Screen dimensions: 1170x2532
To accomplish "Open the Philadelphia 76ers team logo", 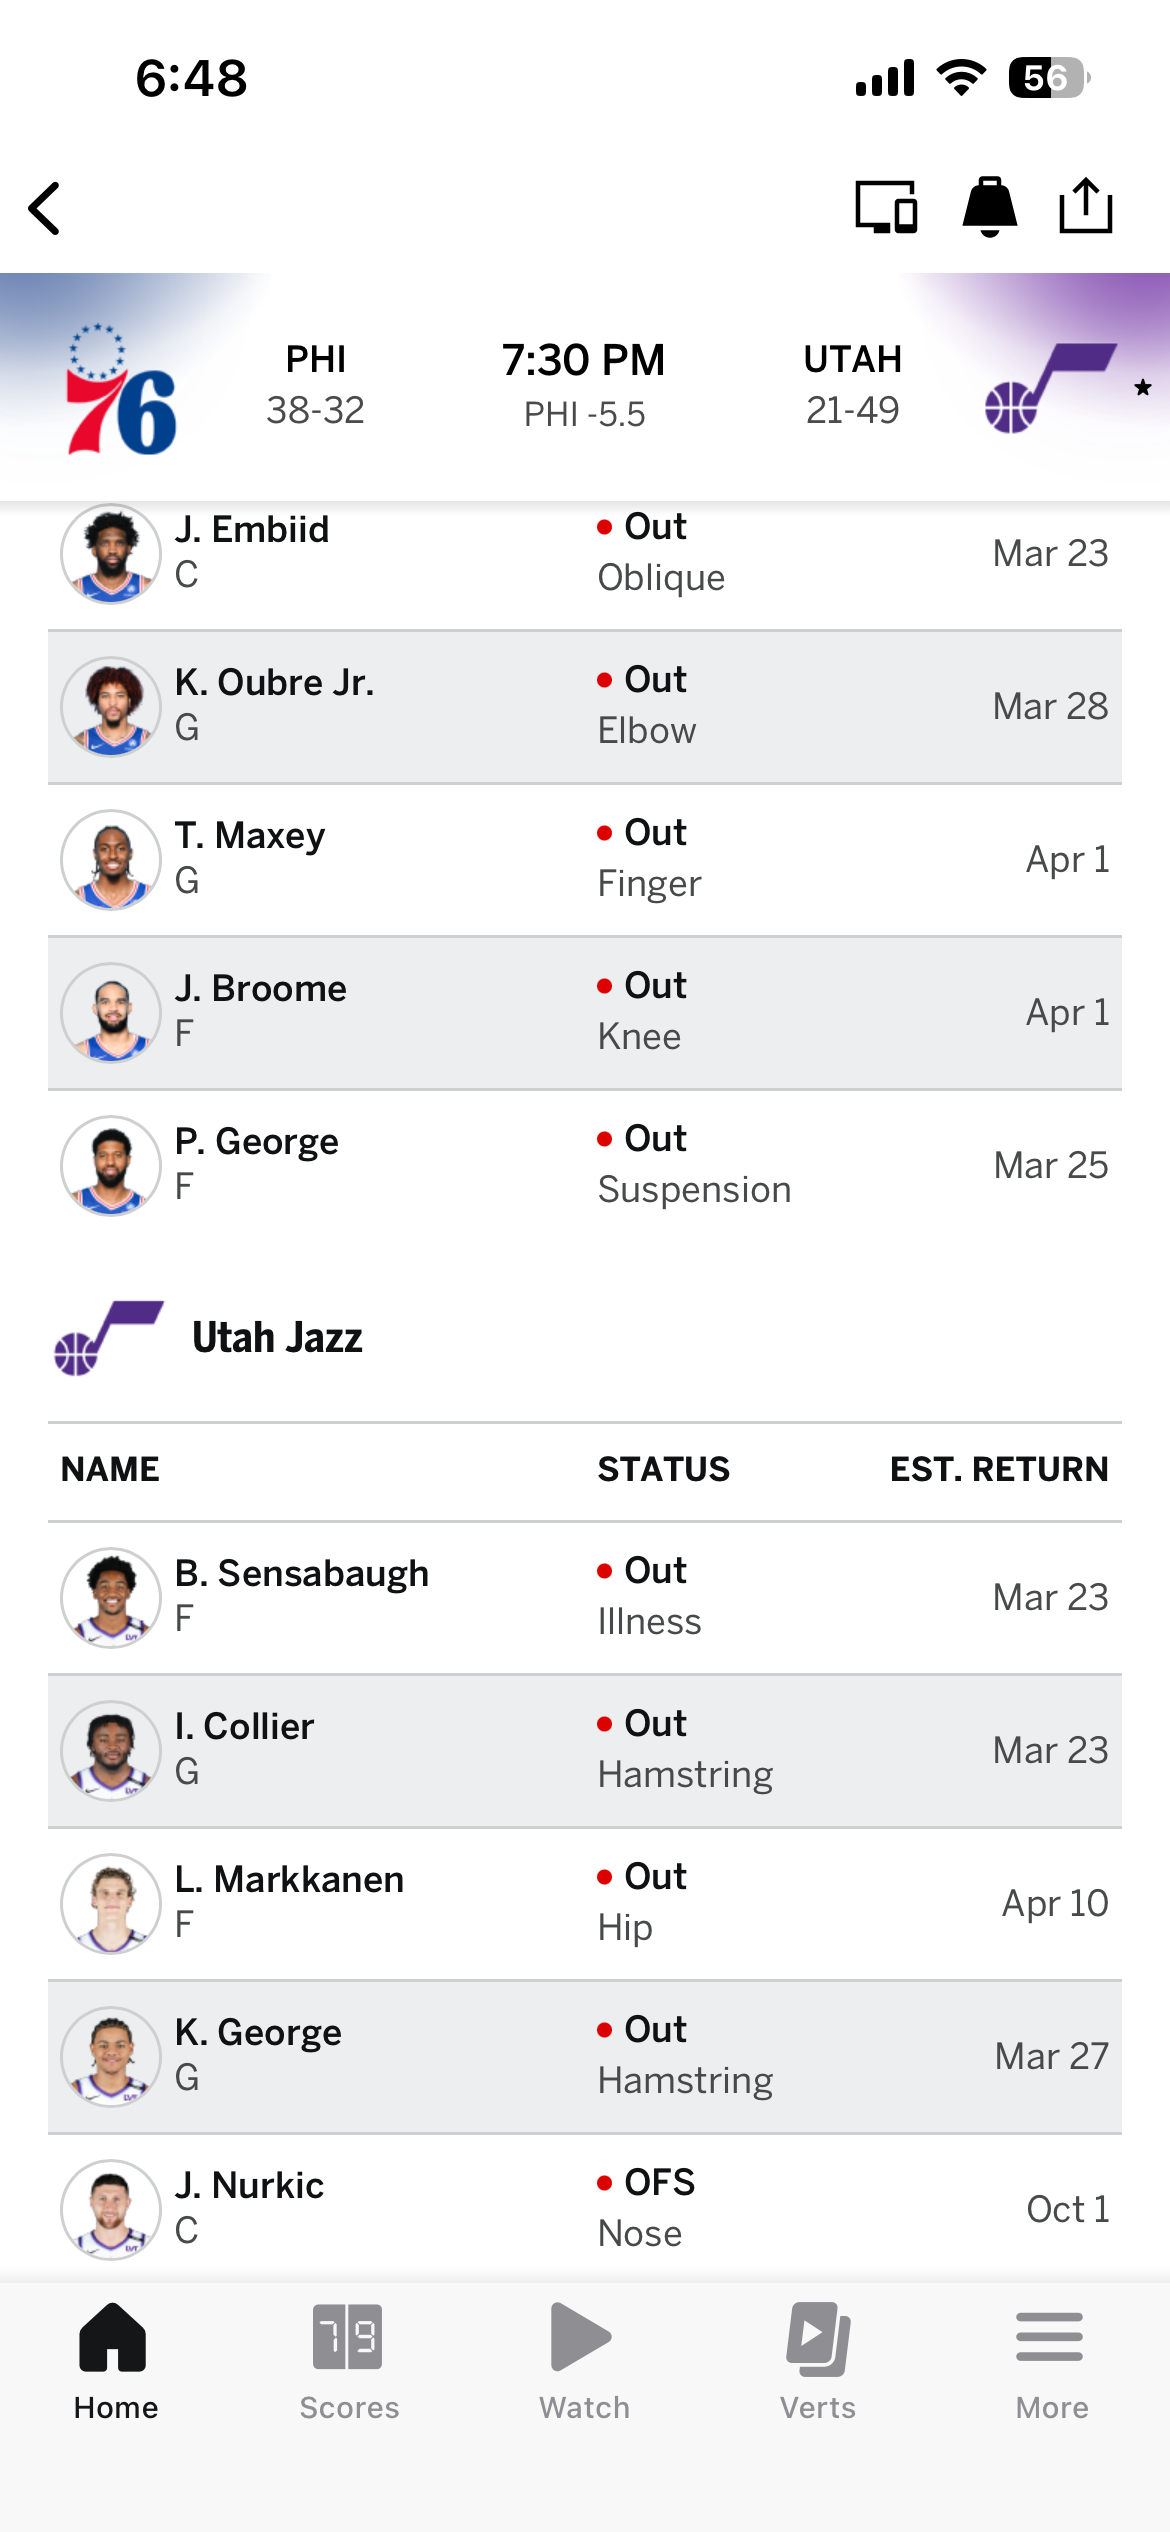I will click(x=121, y=388).
